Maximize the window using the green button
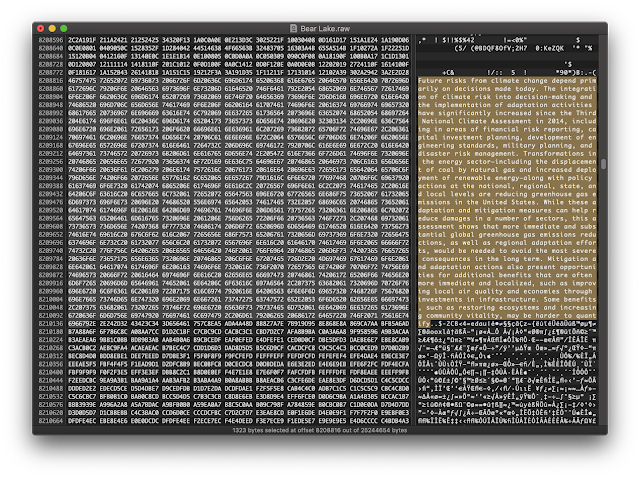This screenshot has width=640, height=478. 64,28
